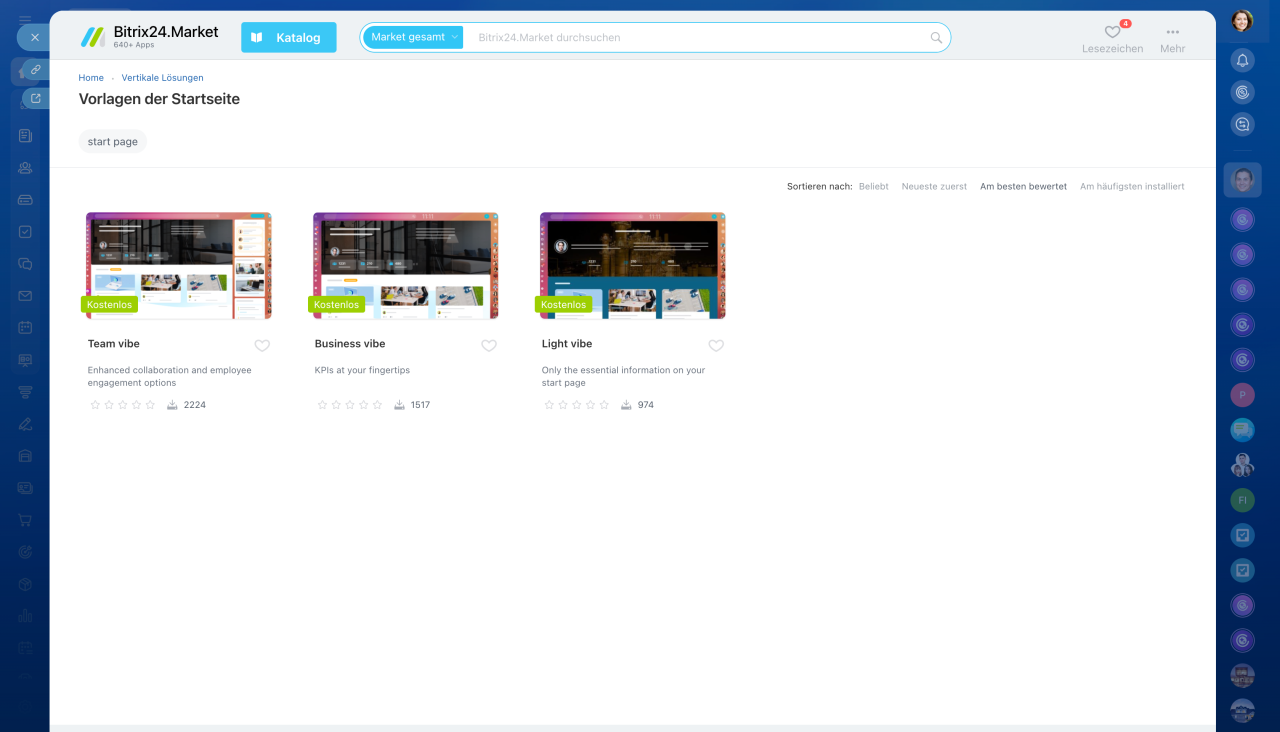Open panel in new window icon
The height and width of the screenshot is (732, 1280).
click(36, 98)
